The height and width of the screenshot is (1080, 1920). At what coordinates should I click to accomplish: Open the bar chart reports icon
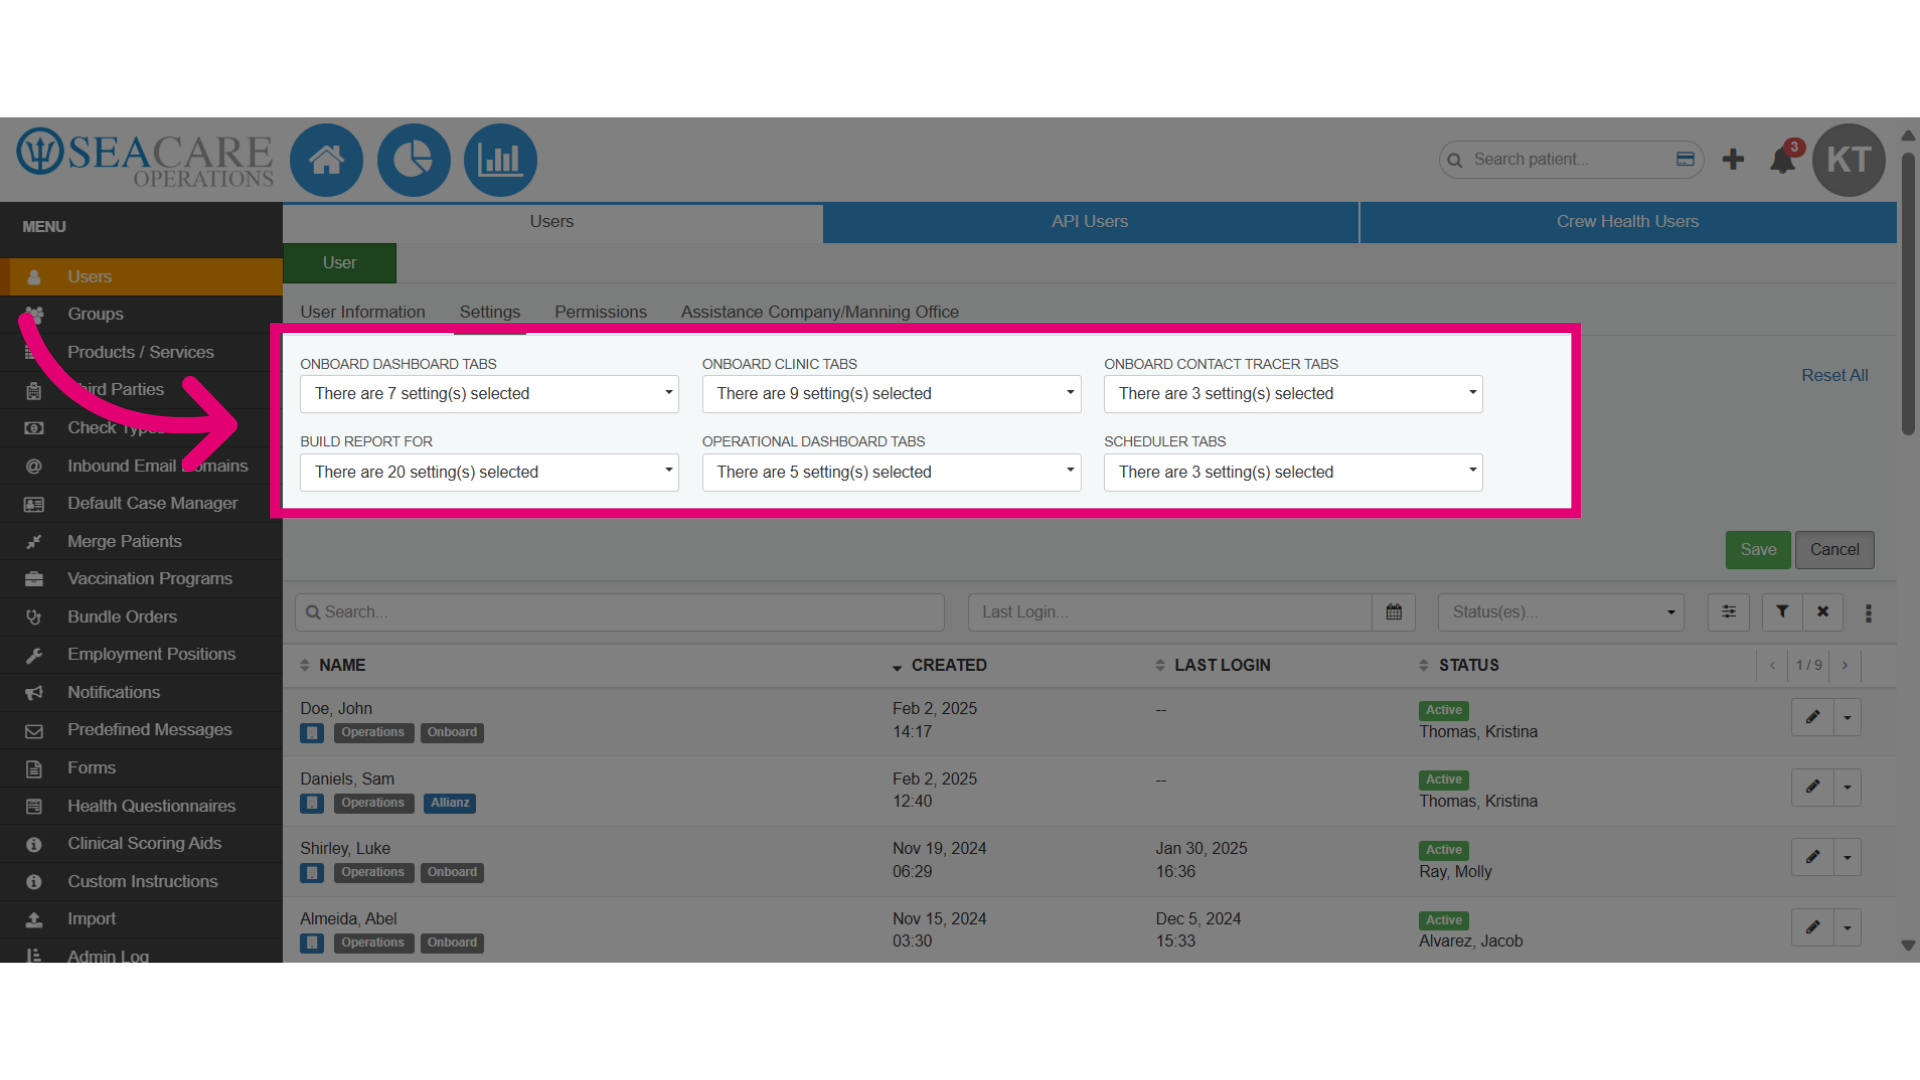tap(500, 160)
